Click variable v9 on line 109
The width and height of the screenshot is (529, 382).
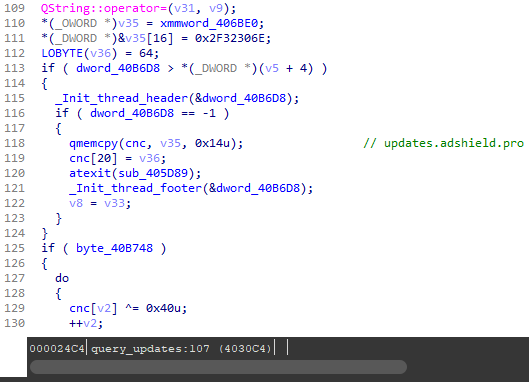216,8
